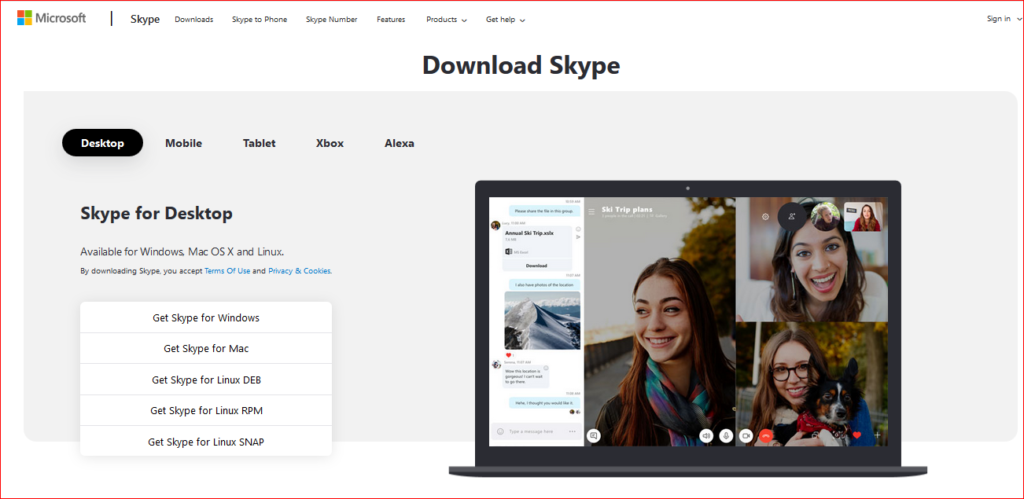The height and width of the screenshot is (499, 1024).
Task: Expand the Products dropdown menu
Action: tap(447, 20)
